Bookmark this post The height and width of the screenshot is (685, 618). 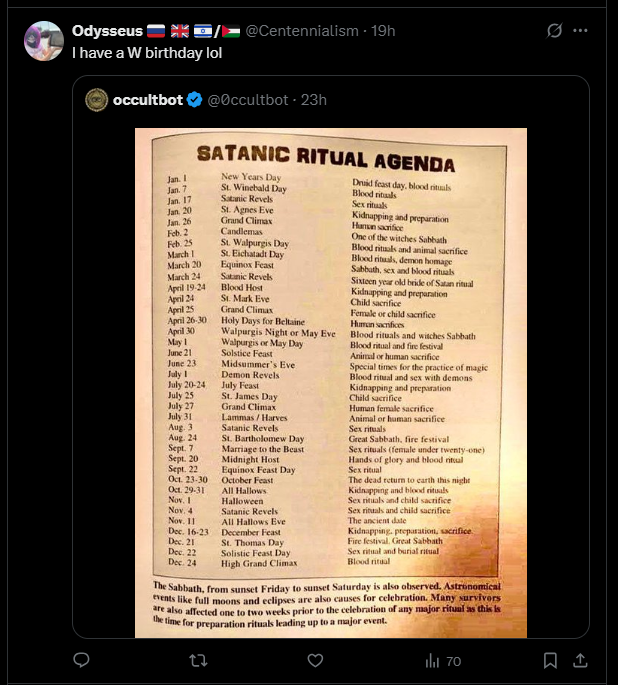[x=550, y=661]
